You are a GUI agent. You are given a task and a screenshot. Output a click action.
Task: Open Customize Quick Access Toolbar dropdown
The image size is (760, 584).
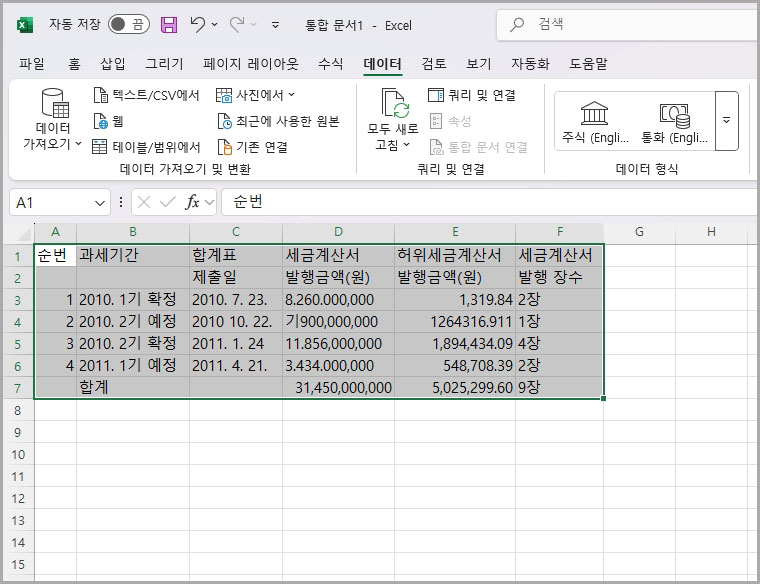(275, 24)
